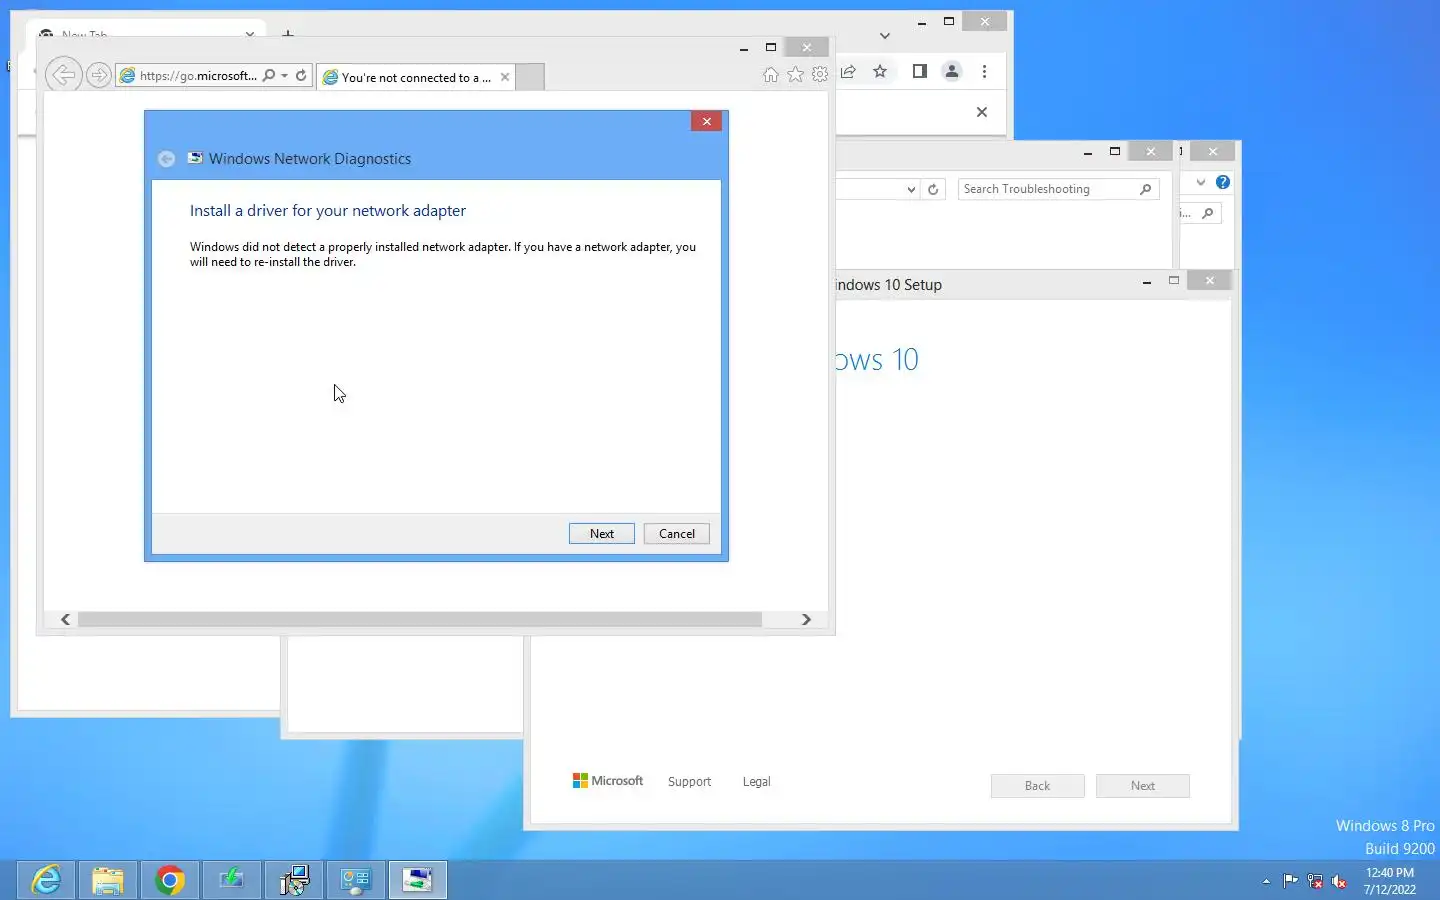Refresh the page in Internet Explorer
The image size is (1440, 900).
point(301,75)
